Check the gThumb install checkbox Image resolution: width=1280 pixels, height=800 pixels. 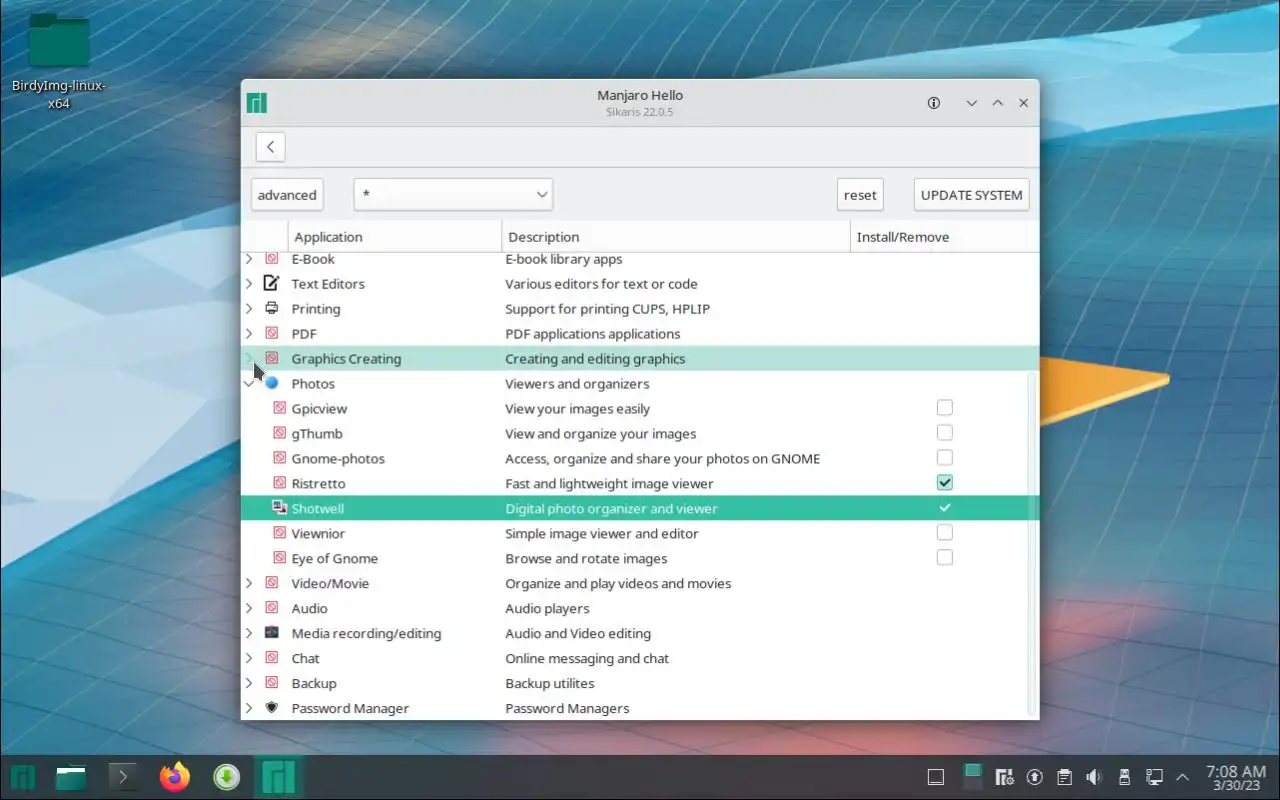click(944, 432)
